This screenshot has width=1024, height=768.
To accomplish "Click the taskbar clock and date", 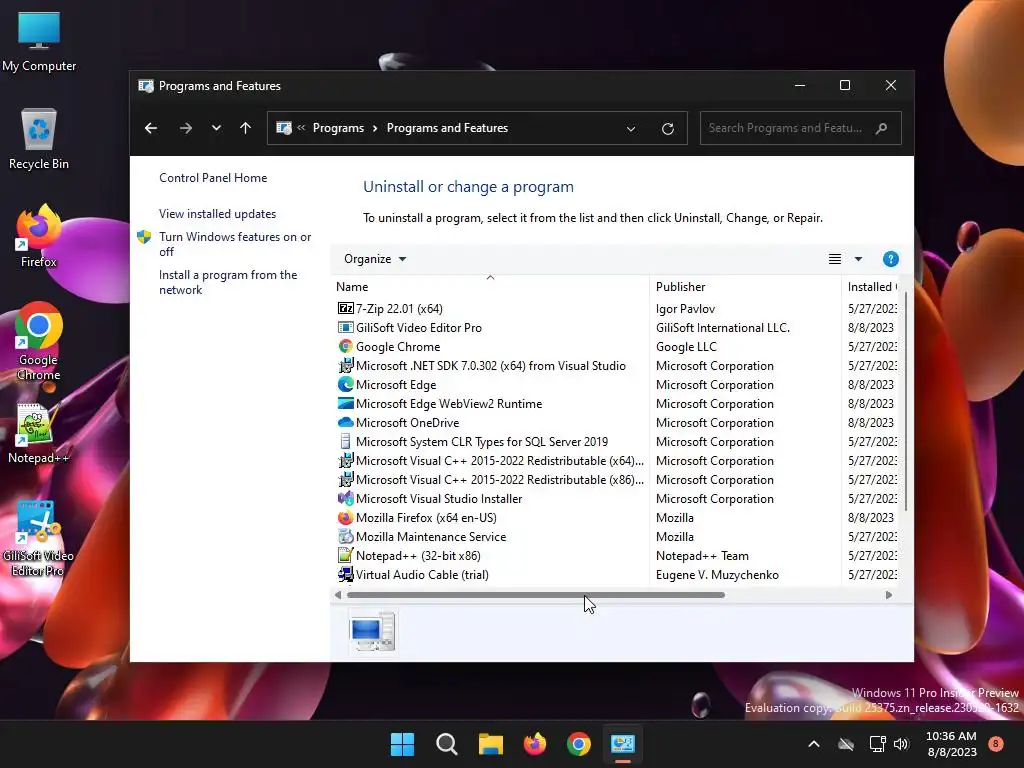I will coord(952,744).
